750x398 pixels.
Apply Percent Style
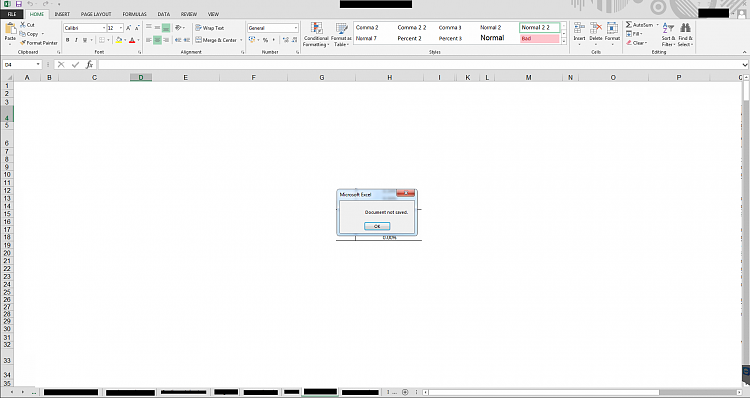(265, 40)
